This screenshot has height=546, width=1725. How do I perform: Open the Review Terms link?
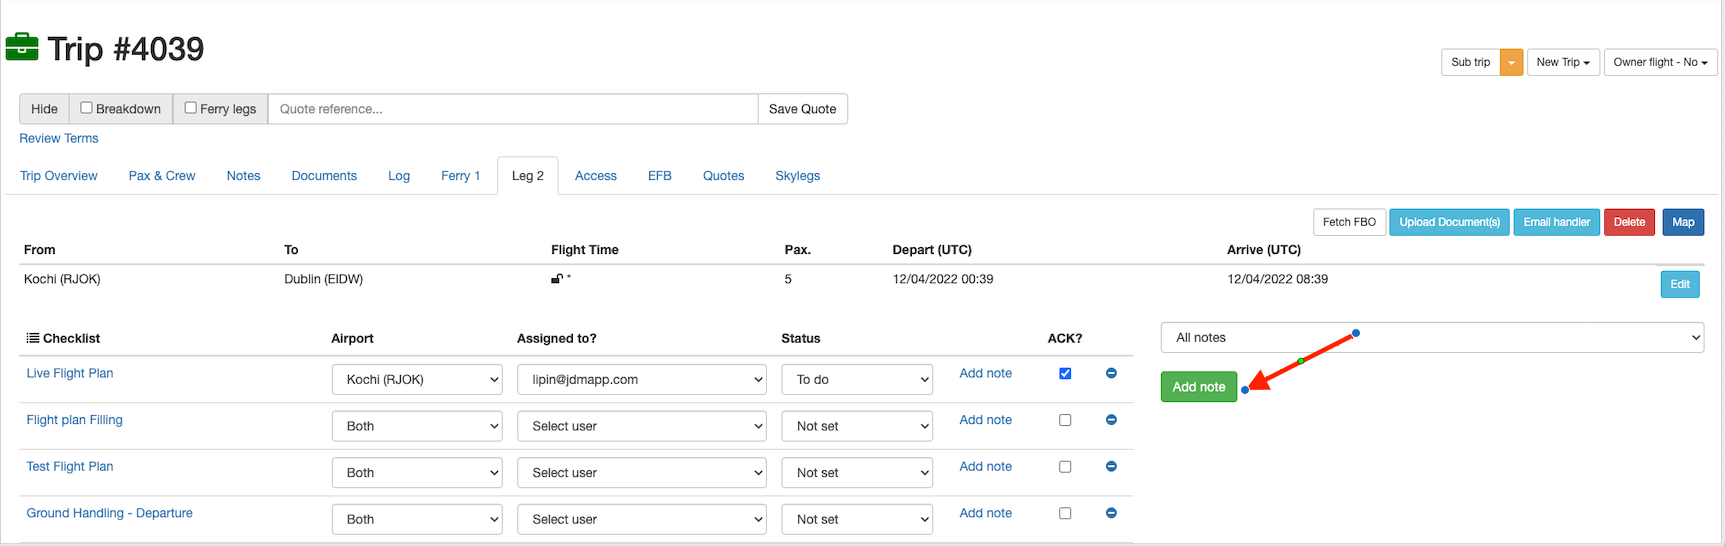tap(59, 139)
